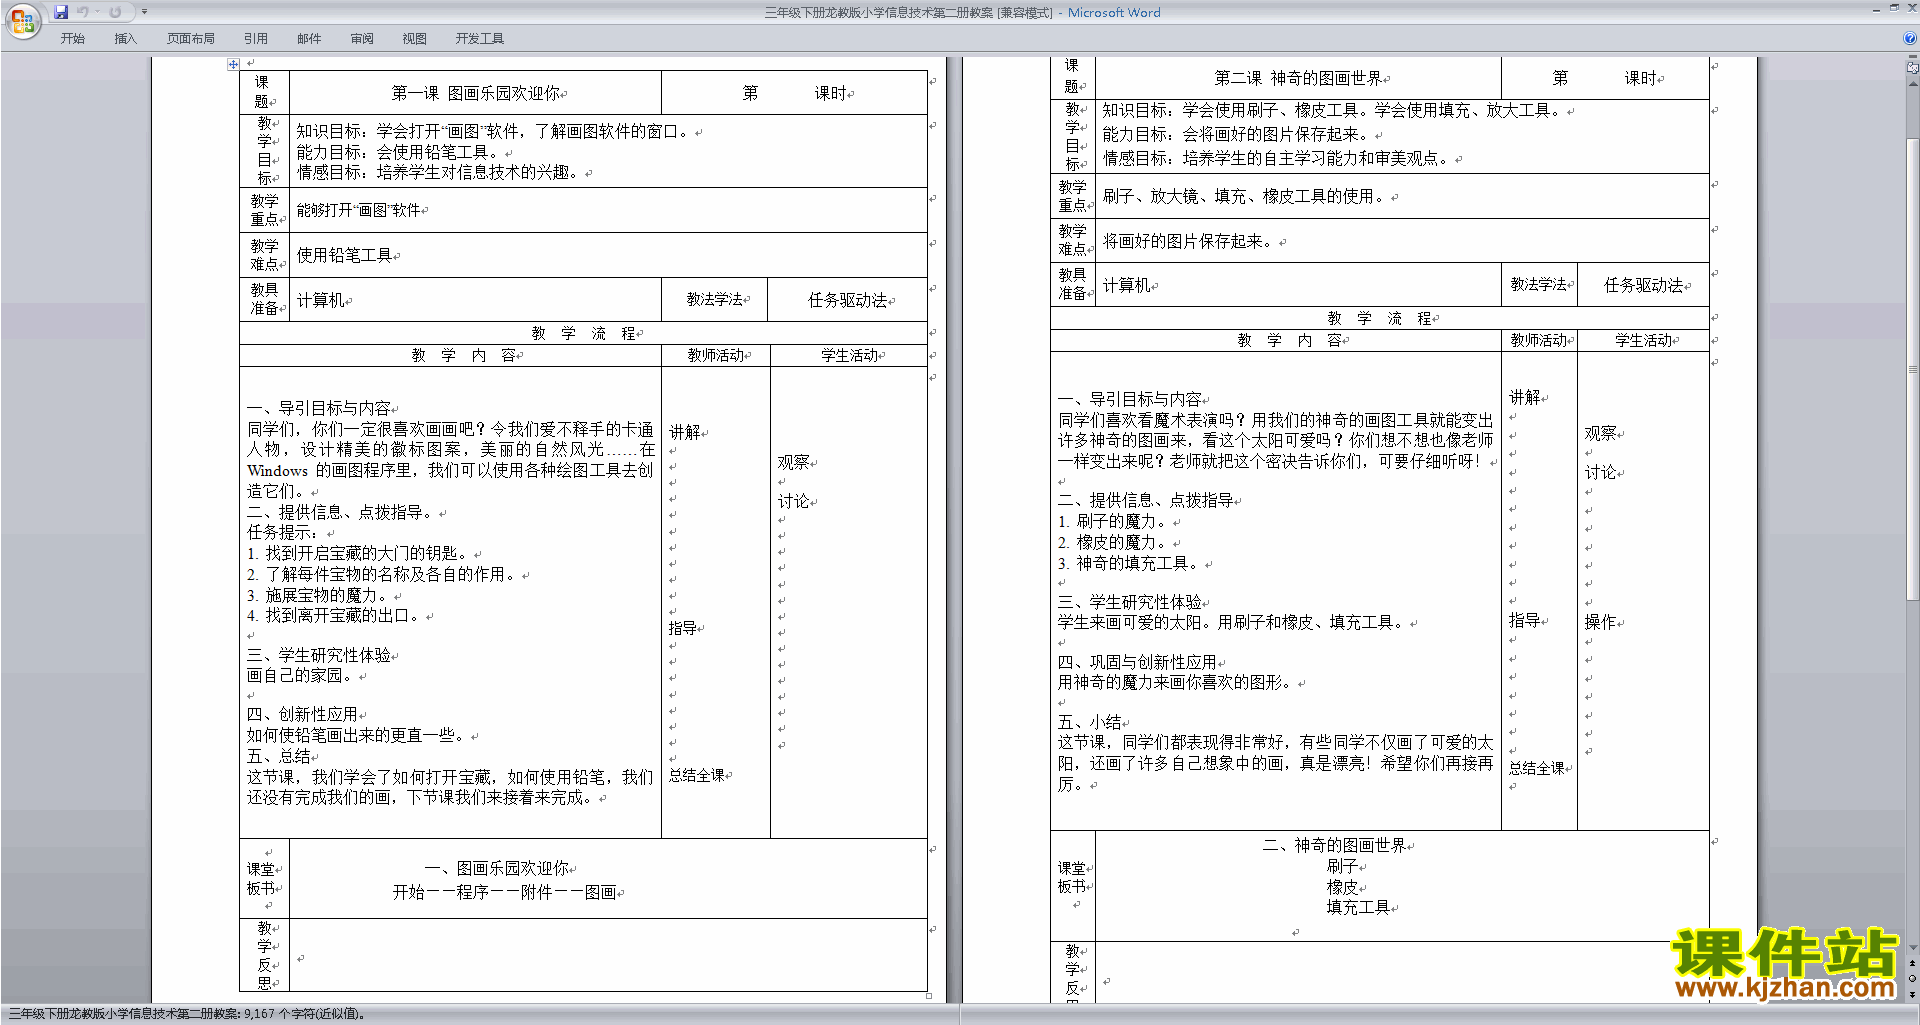The height and width of the screenshot is (1025, 1920).
Task: Go to the previous page
Action: (1913, 964)
